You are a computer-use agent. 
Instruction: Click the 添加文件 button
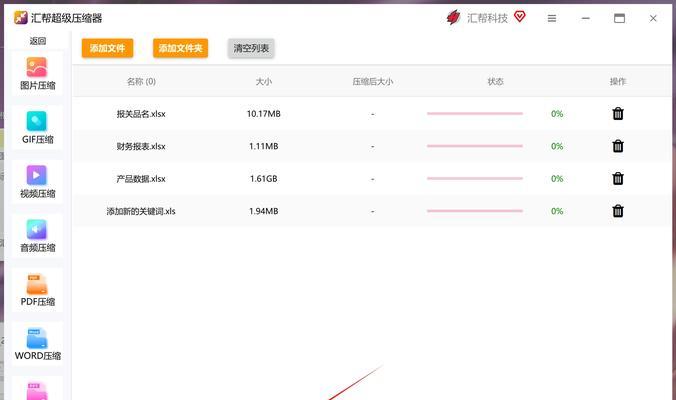107,48
